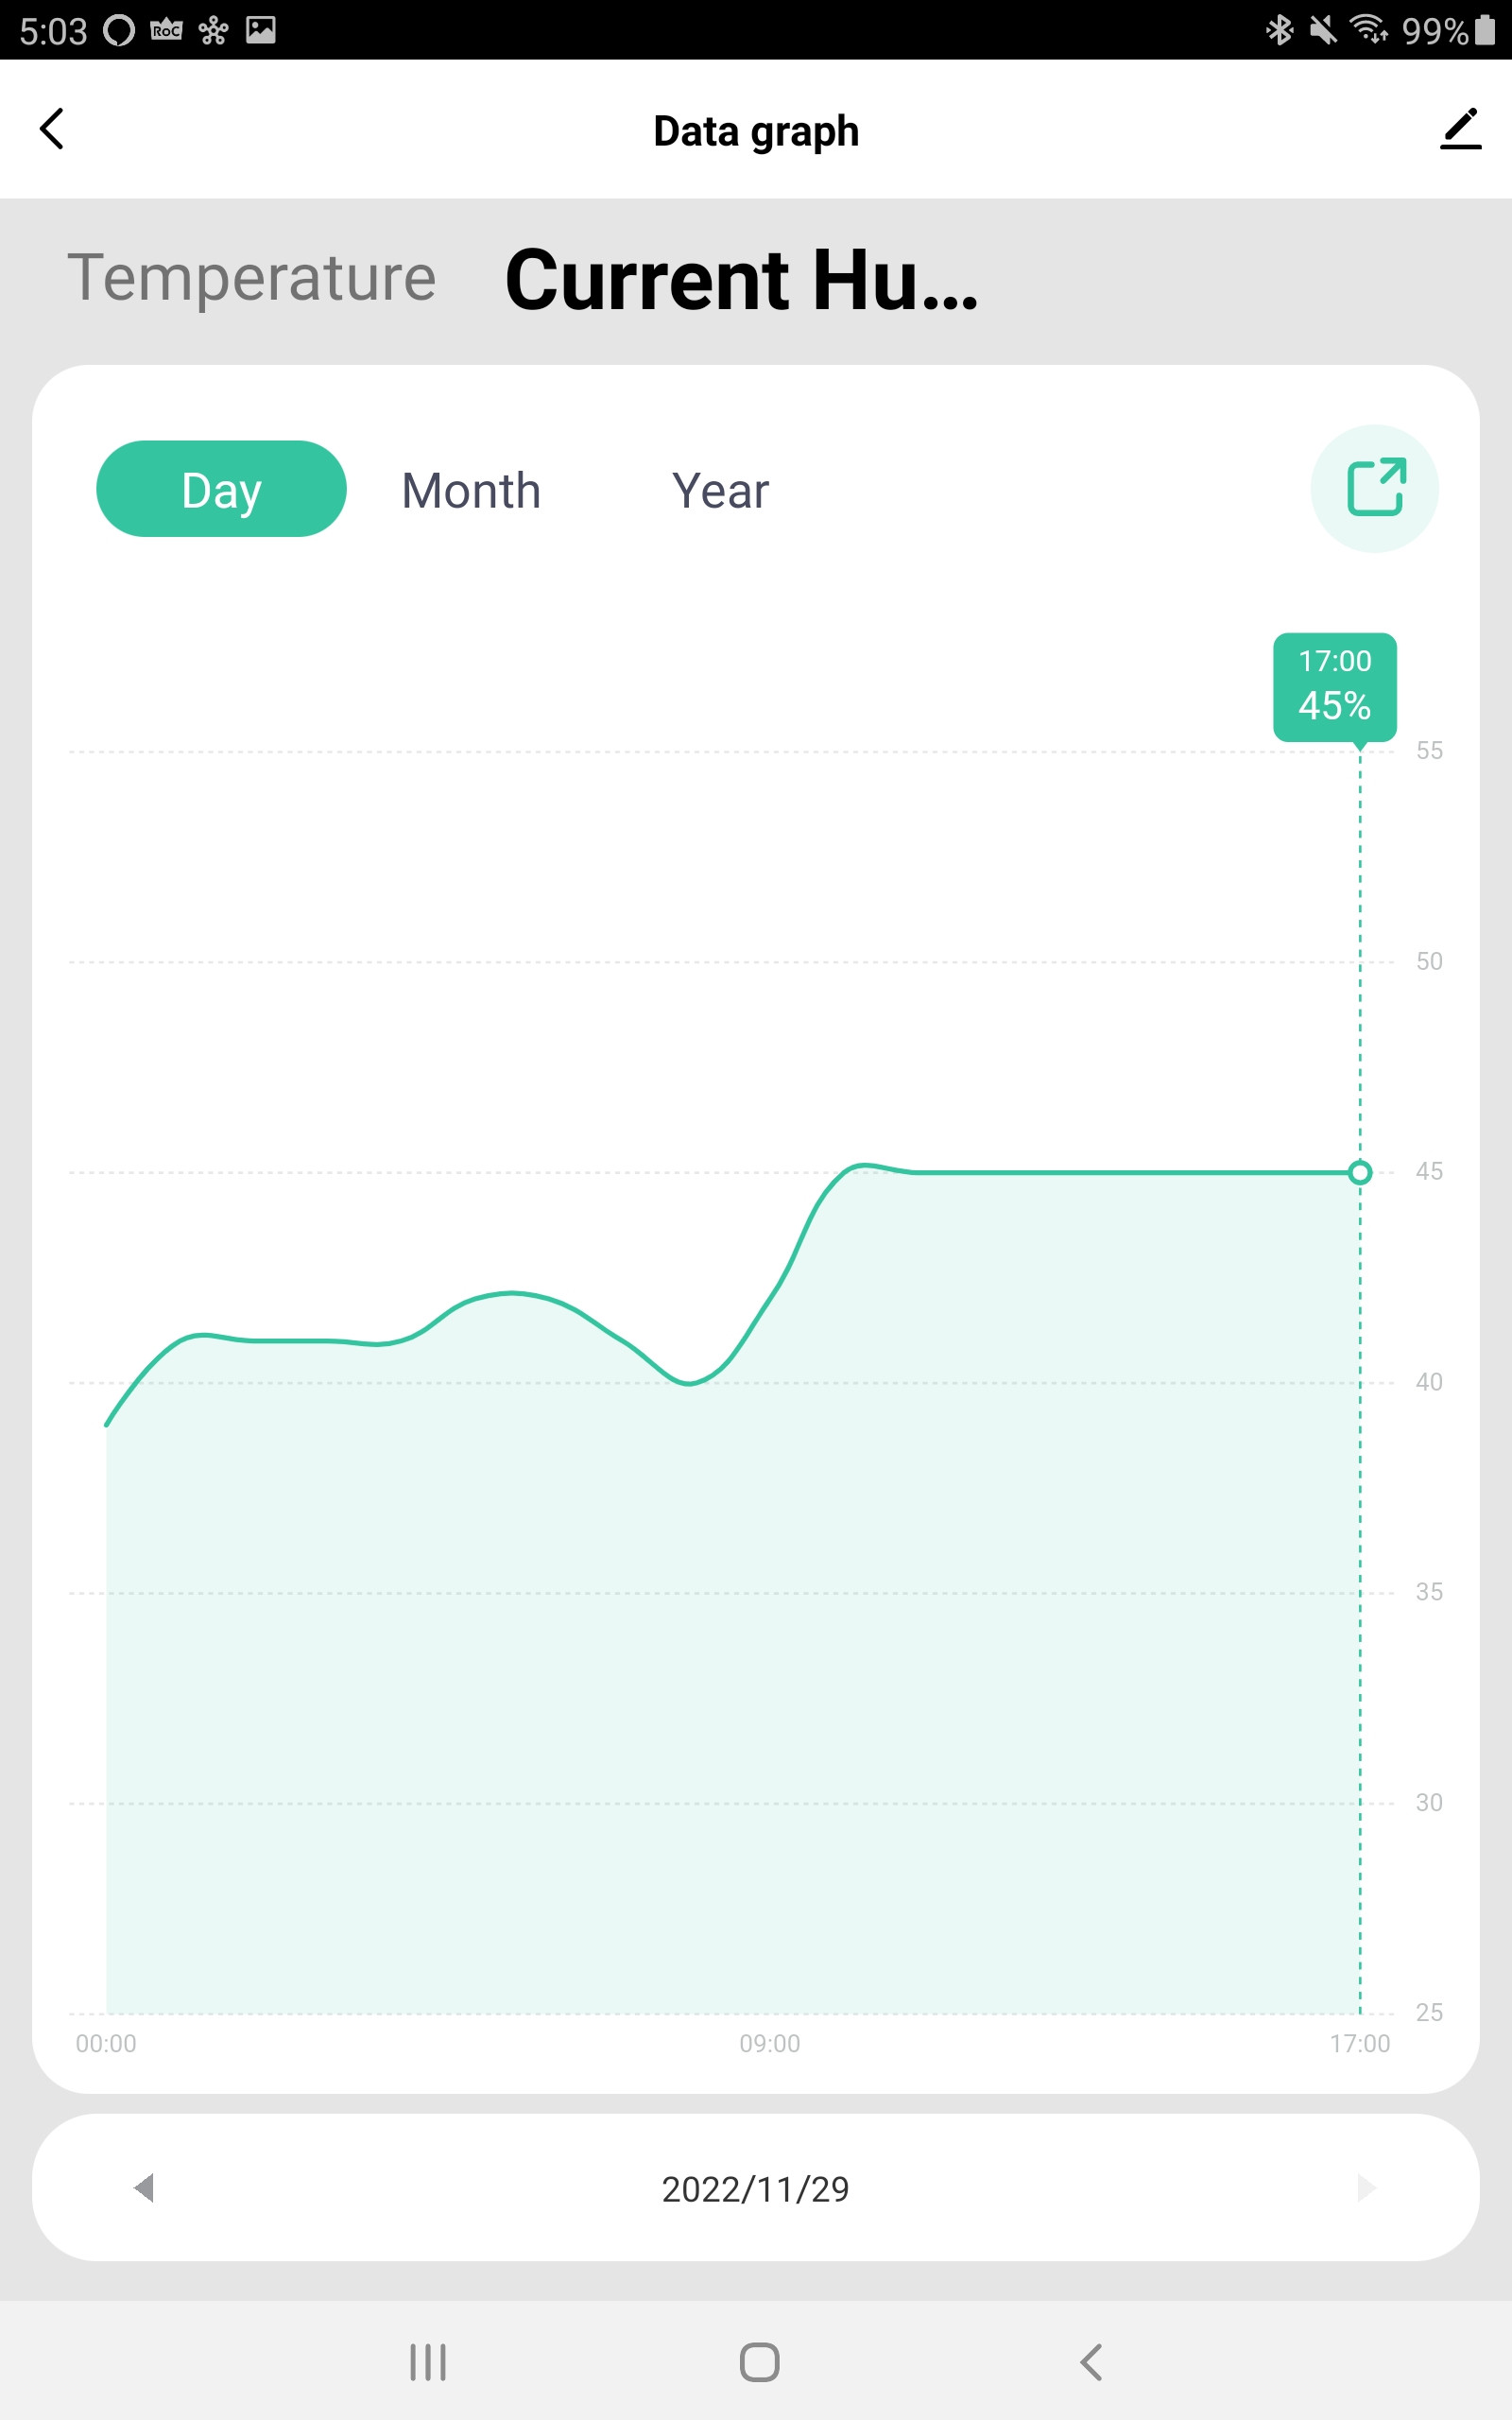
Task: Switch graph range to Year
Action: [x=720, y=490]
